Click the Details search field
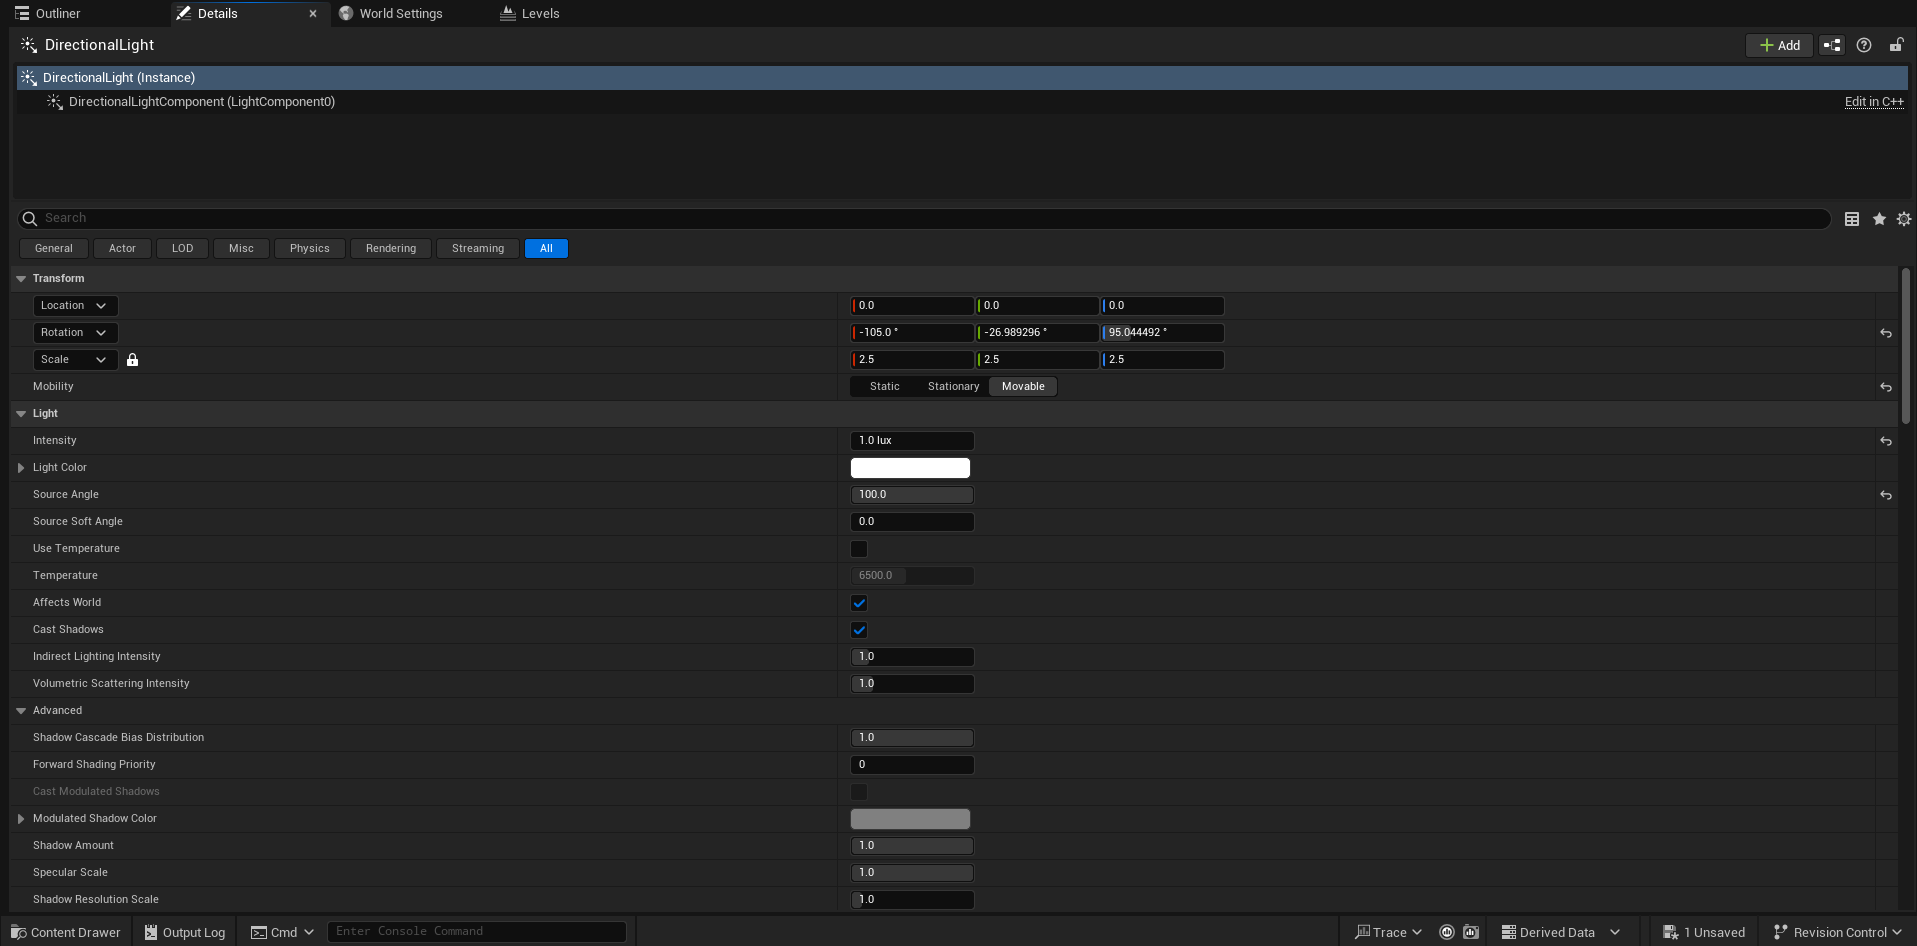The image size is (1917, 946). coord(924,218)
